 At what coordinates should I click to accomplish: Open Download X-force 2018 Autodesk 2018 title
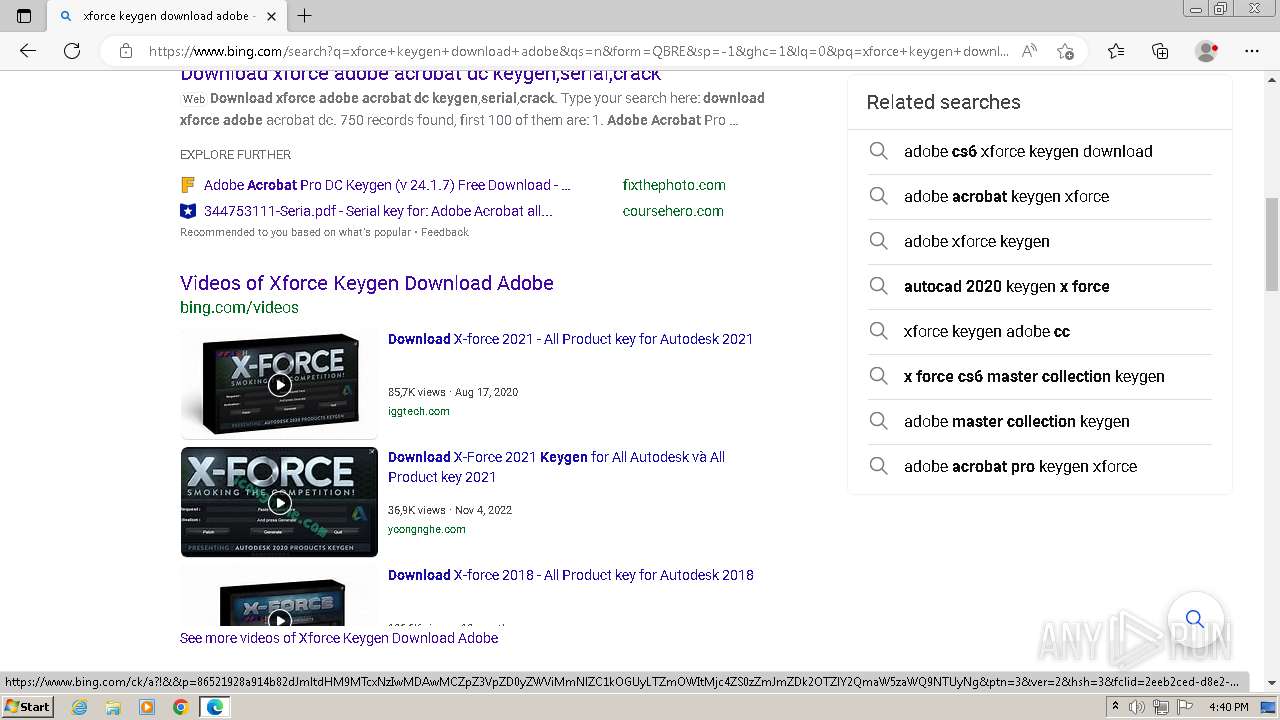(x=570, y=575)
